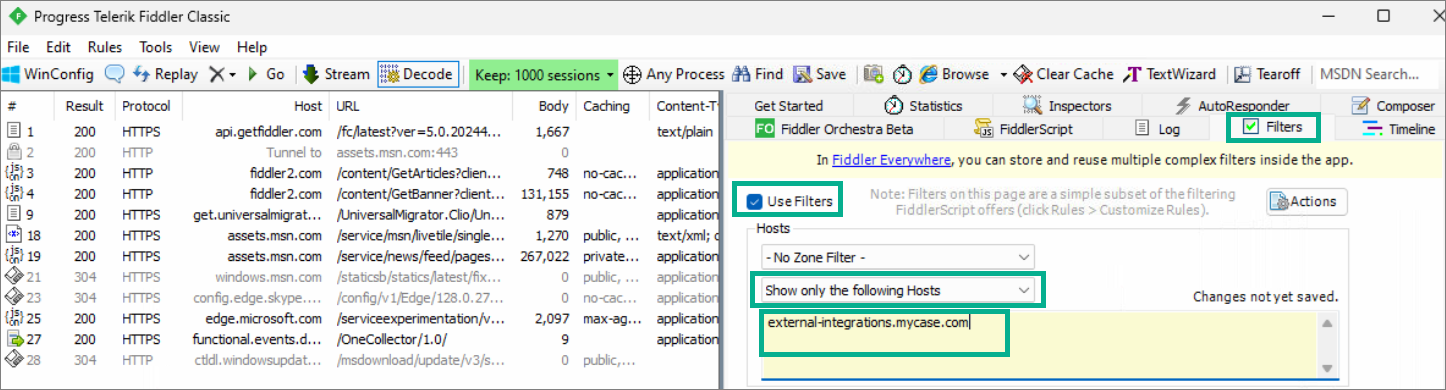Open the Timeline tab
This screenshot has width=1446, height=390.
[1399, 128]
